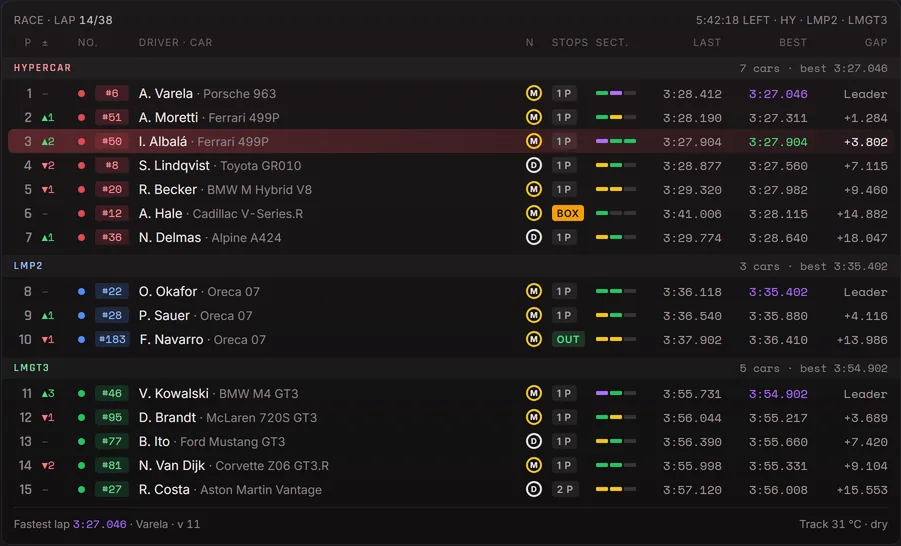Click the medium tyre icon for A. Moretti

[x=534, y=117]
